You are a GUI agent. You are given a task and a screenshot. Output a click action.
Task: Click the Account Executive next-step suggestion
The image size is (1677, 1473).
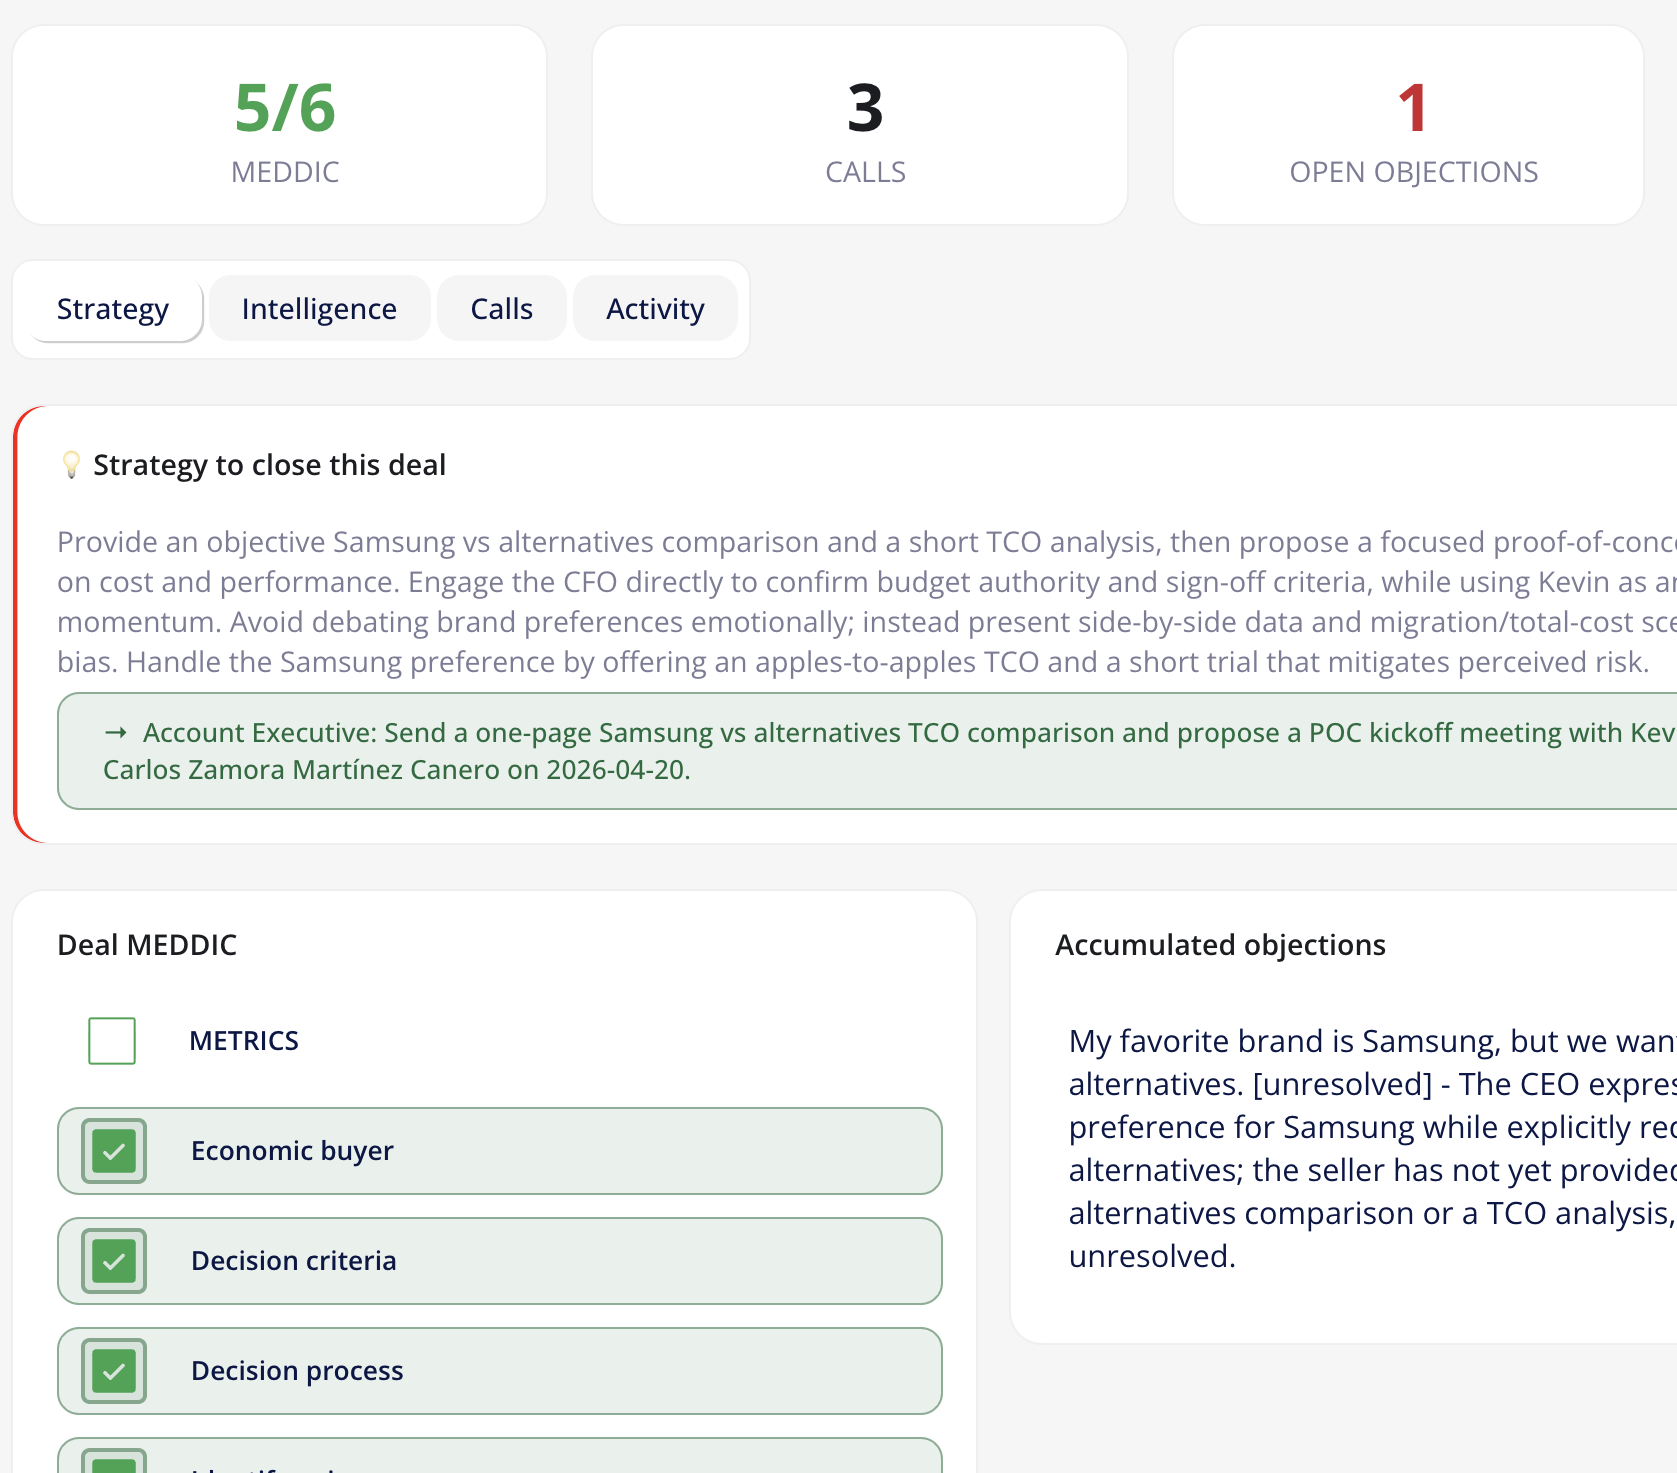point(867,751)
